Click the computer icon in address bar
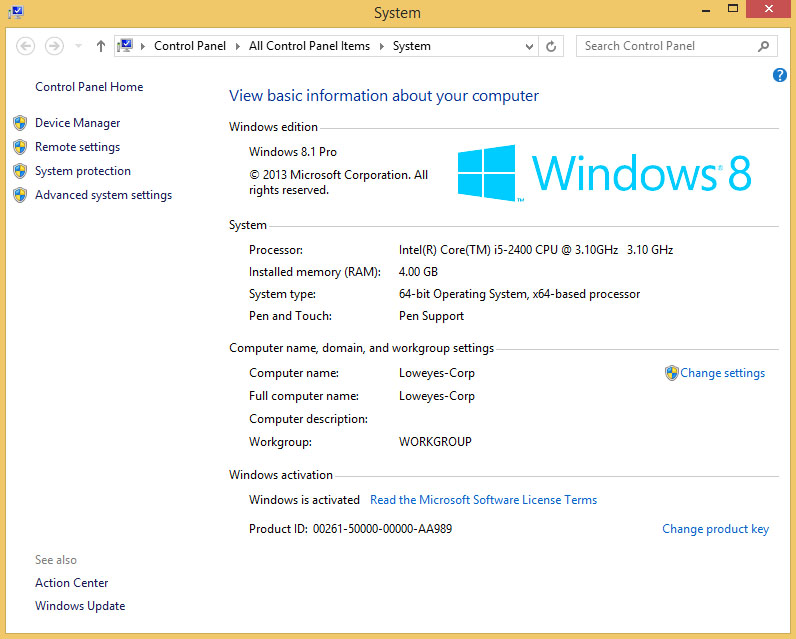This screenshot has width=796, height=639. [125, 46]
